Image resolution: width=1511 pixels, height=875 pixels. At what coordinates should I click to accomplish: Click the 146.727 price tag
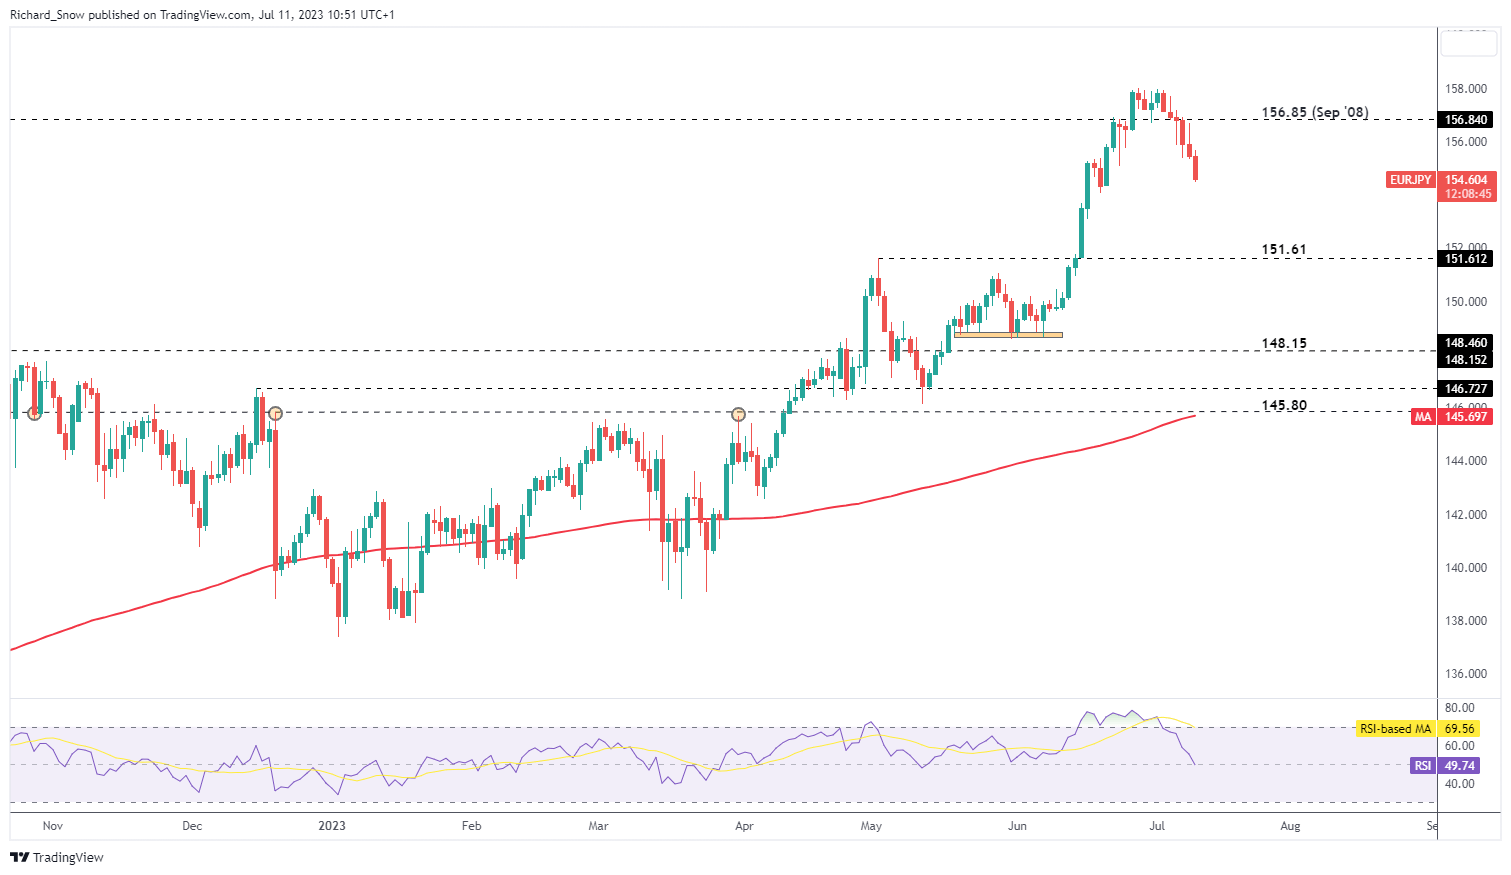(x=1467, y=389)
